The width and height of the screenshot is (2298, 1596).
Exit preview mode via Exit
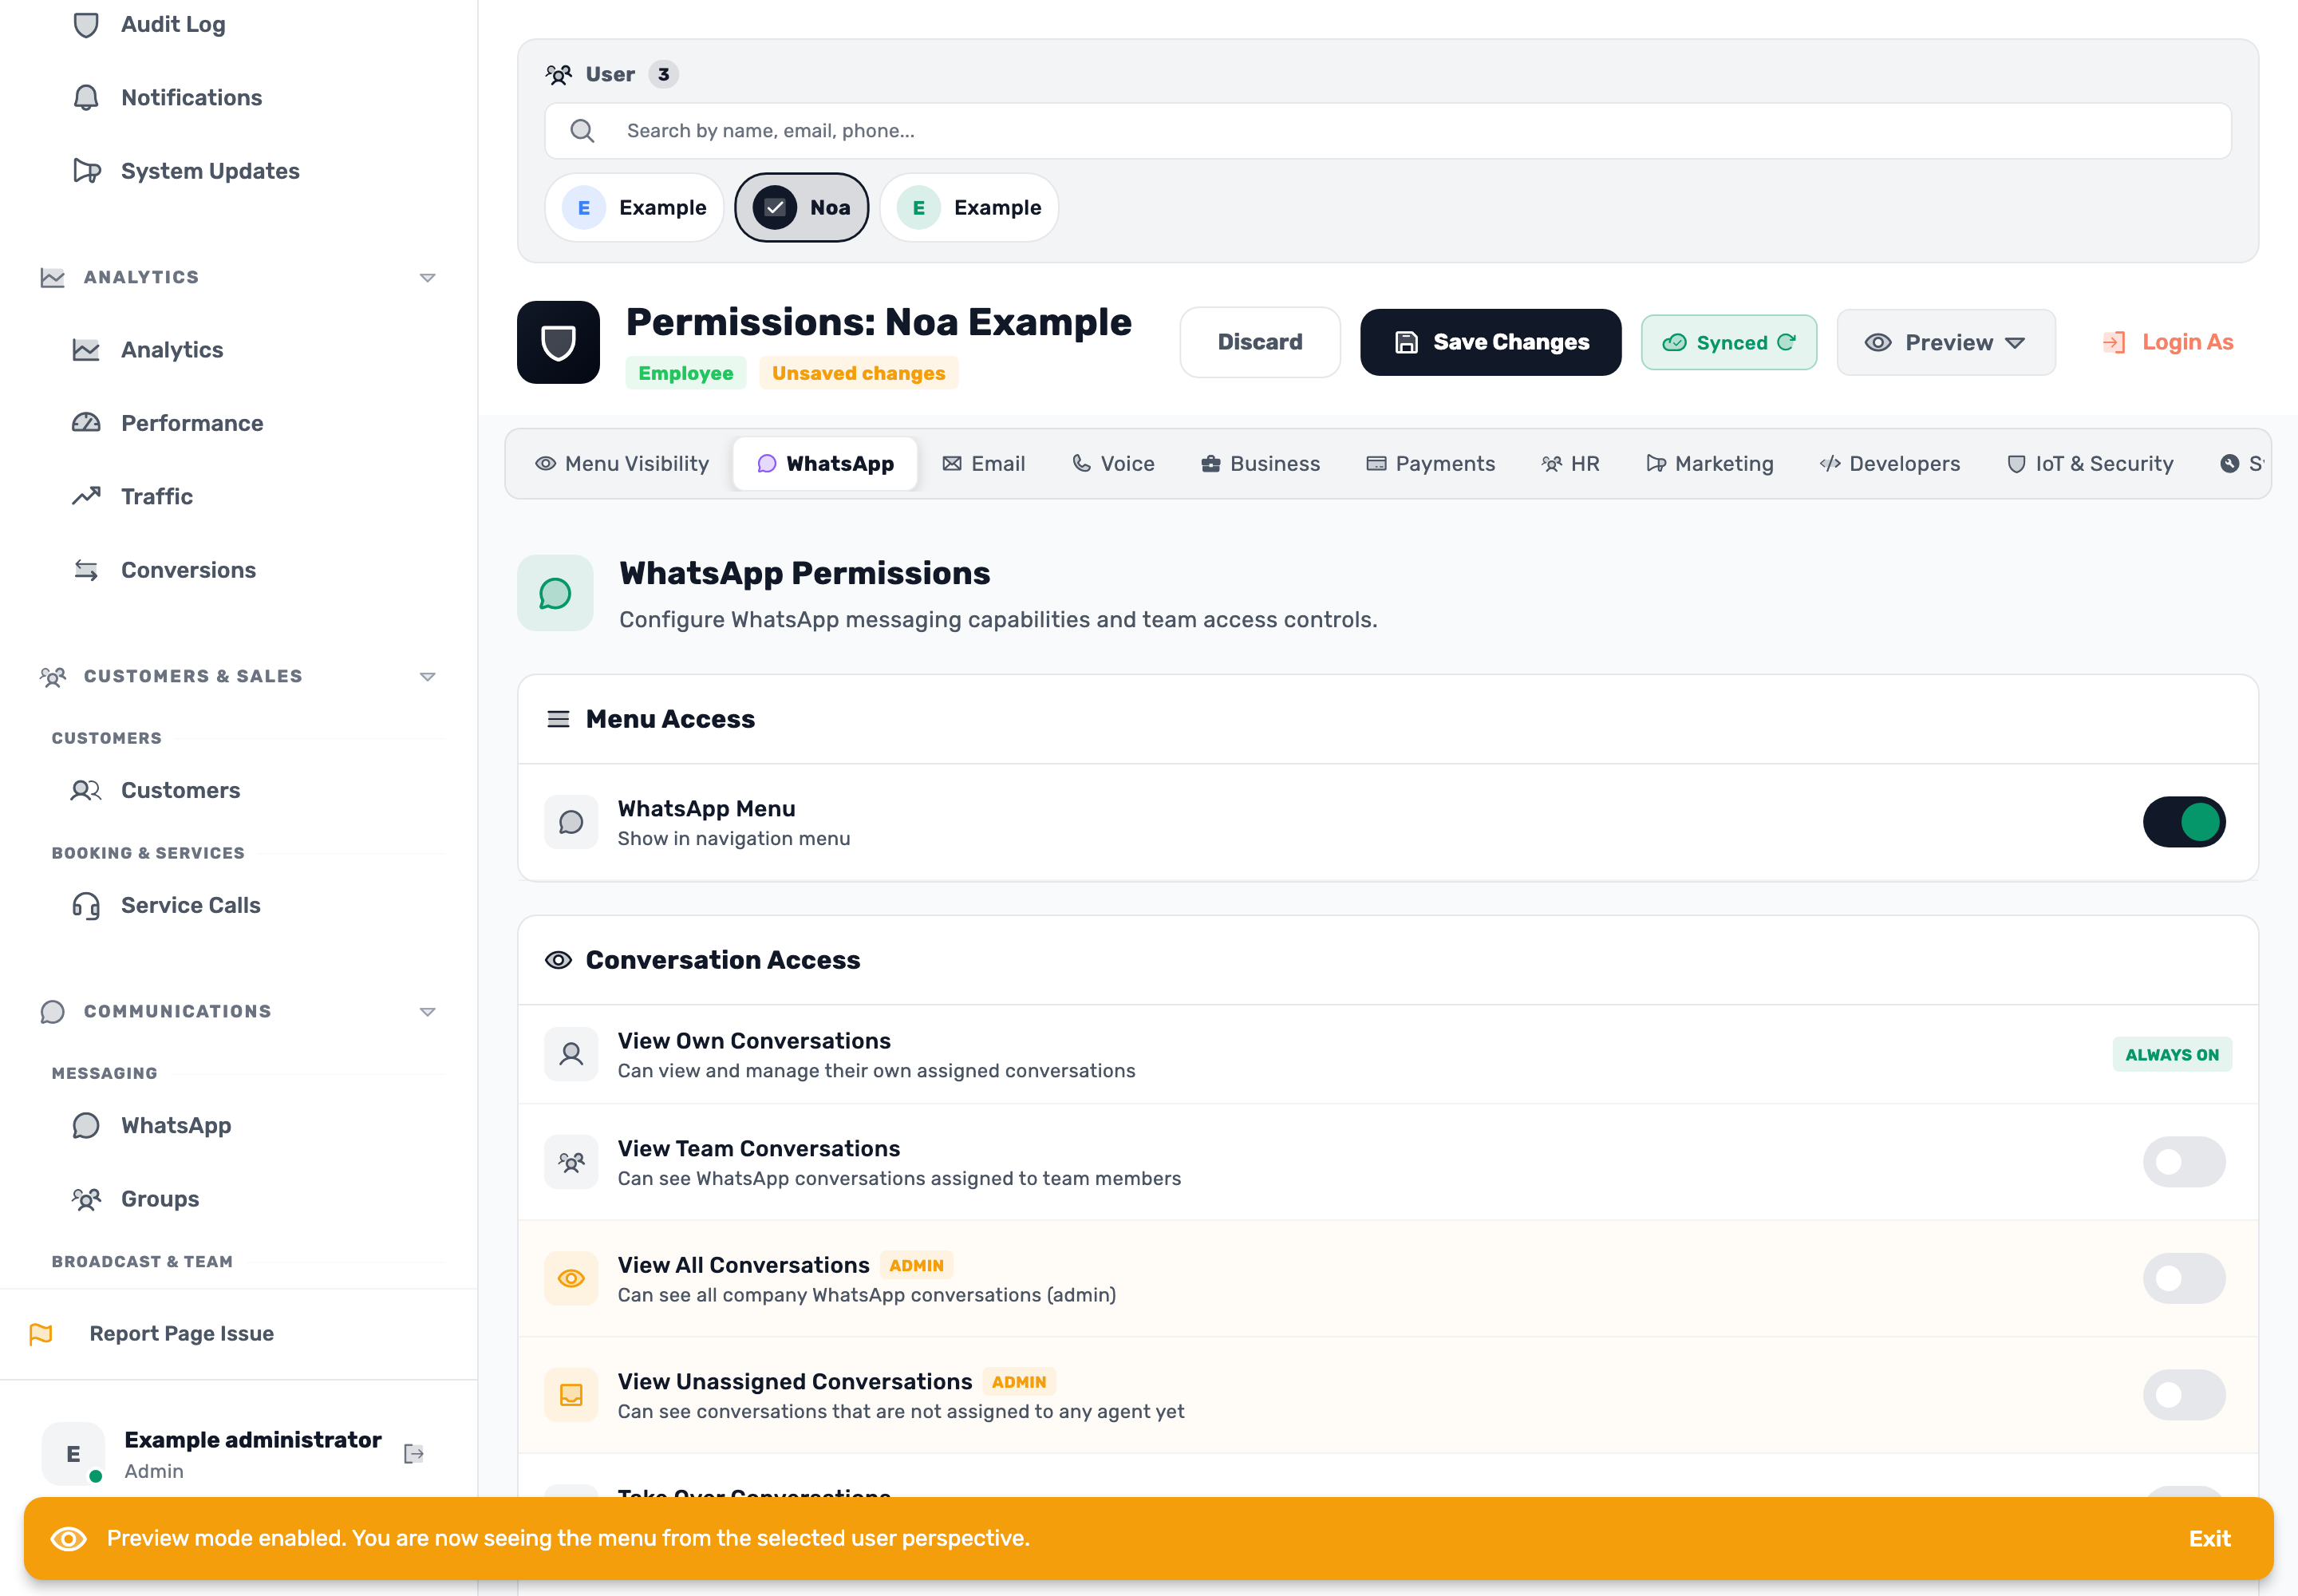(2209, 1538)
